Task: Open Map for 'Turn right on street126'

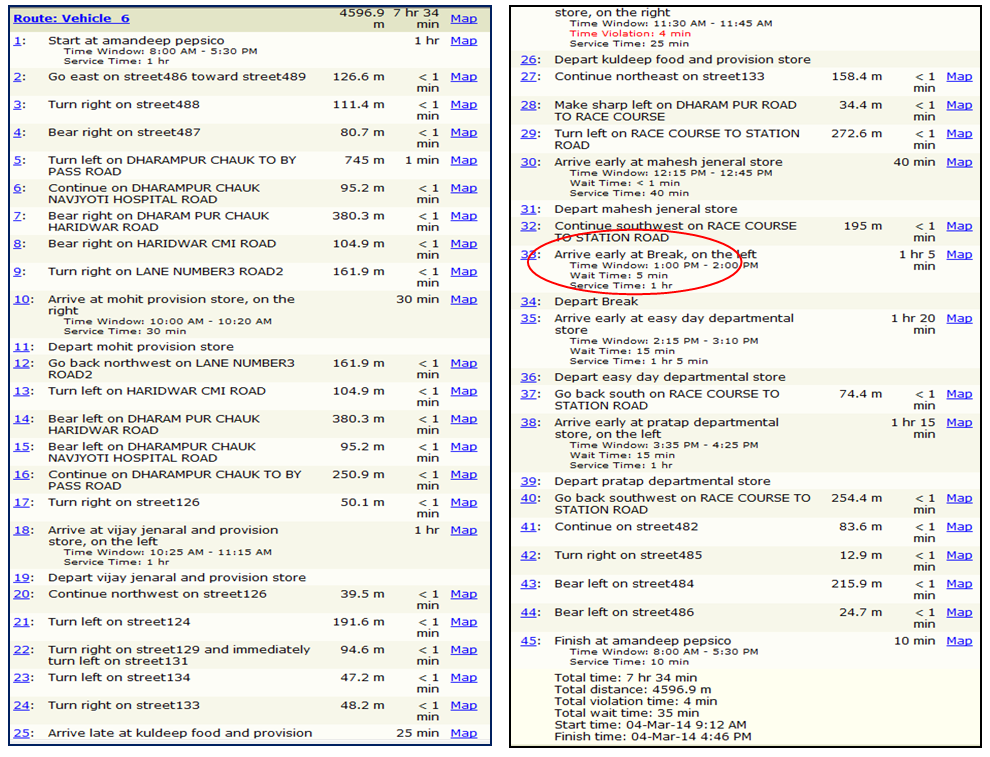Action: [463, 502]
